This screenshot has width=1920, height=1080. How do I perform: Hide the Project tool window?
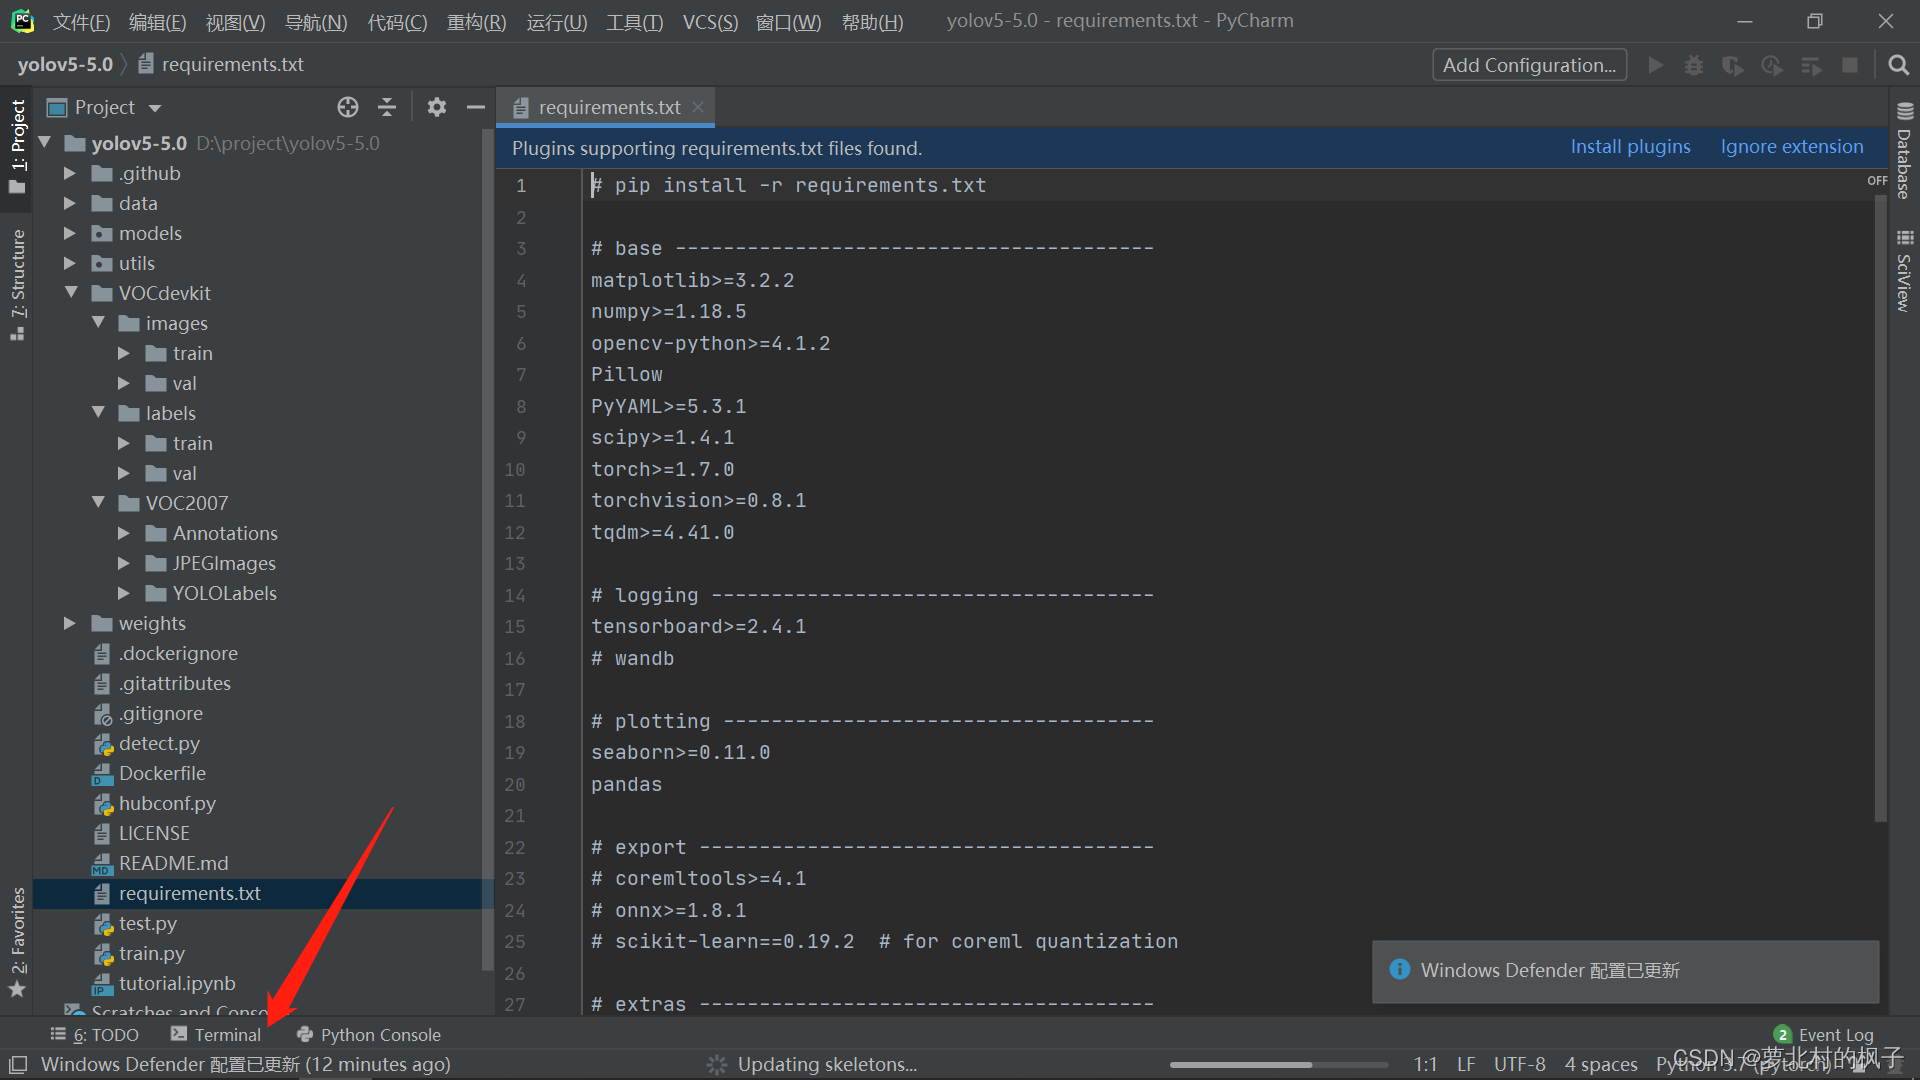pos(476,107)
